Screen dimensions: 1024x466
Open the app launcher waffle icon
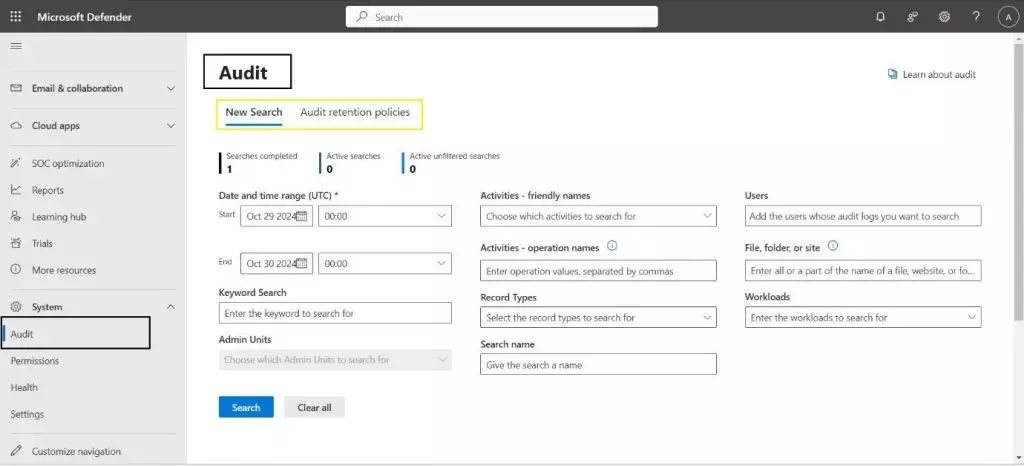[x=16, y=17]
